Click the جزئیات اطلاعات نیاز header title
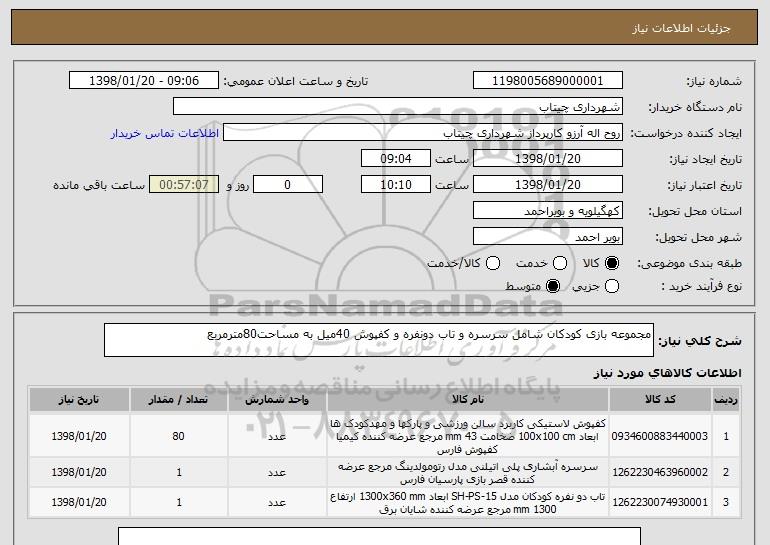Viewport: 770px width, 545px height. (681, 28)
